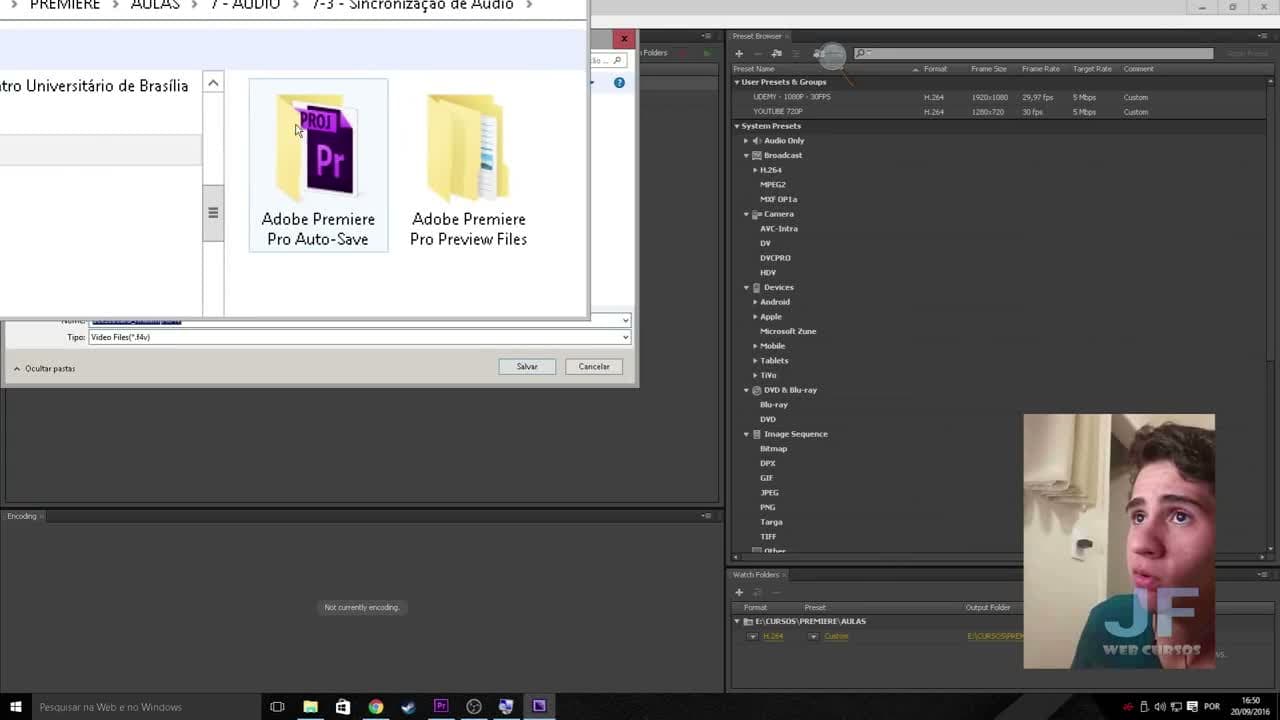Select the Watch Folders tab

756,575
